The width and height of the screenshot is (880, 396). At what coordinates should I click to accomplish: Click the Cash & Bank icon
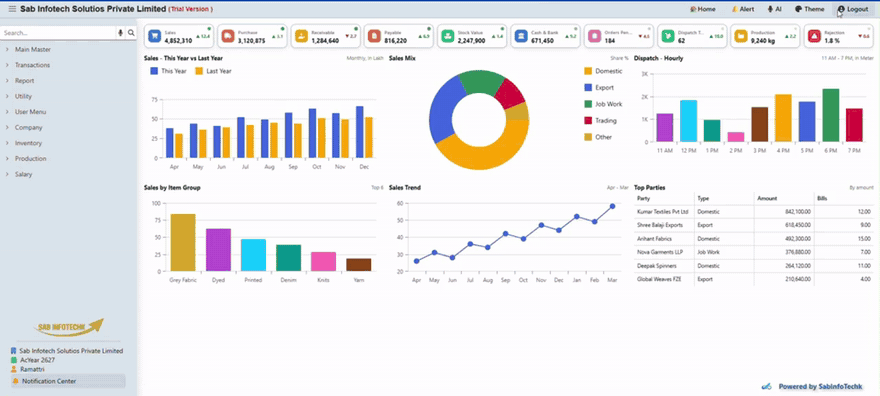point(521,36)
